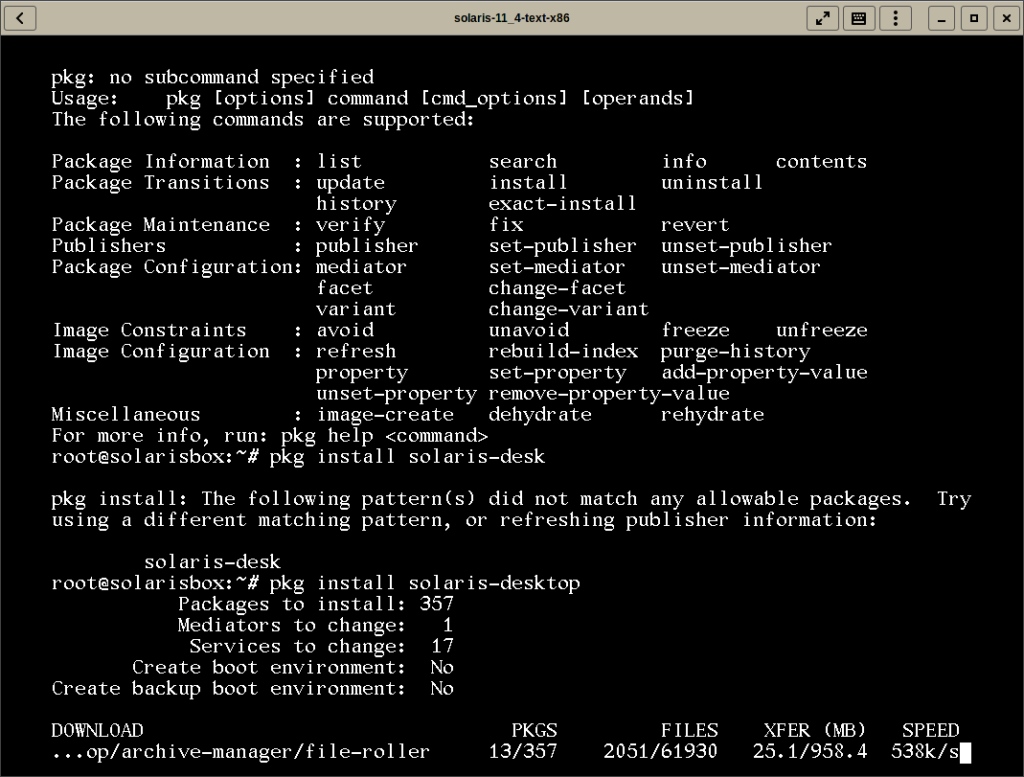
Task: Click the 'rebuild-index' command text
Action: 563,351
